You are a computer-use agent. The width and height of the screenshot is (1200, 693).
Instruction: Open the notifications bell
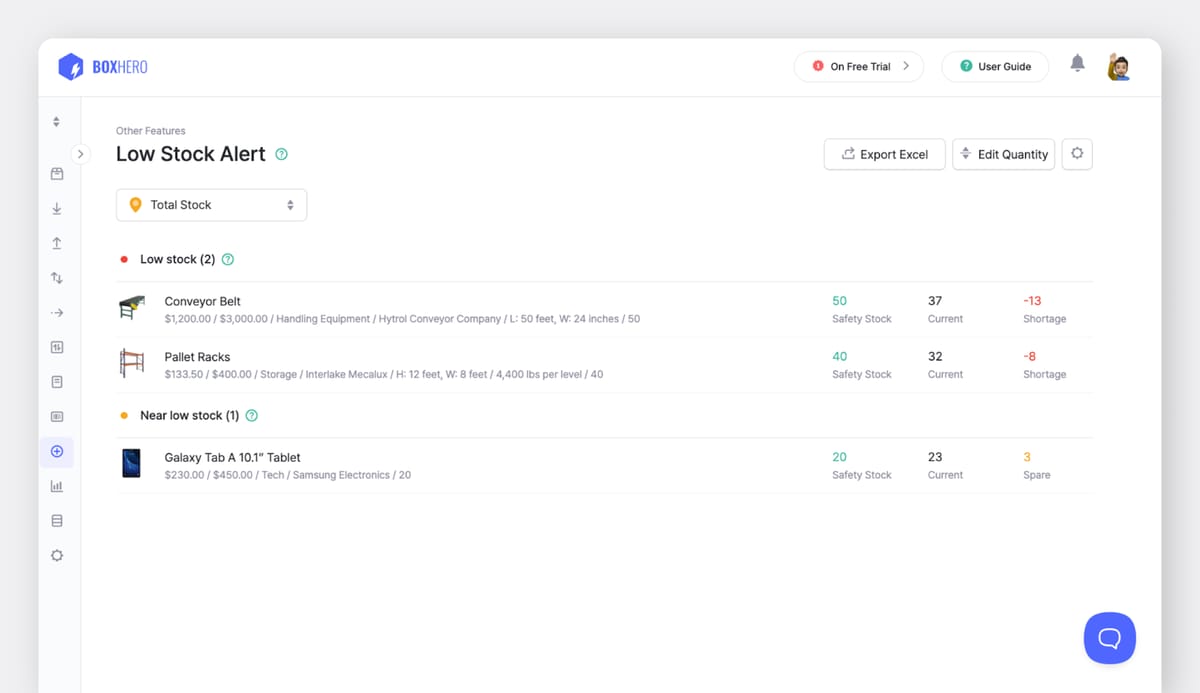pyautogui.click(x=1077, y=63)
